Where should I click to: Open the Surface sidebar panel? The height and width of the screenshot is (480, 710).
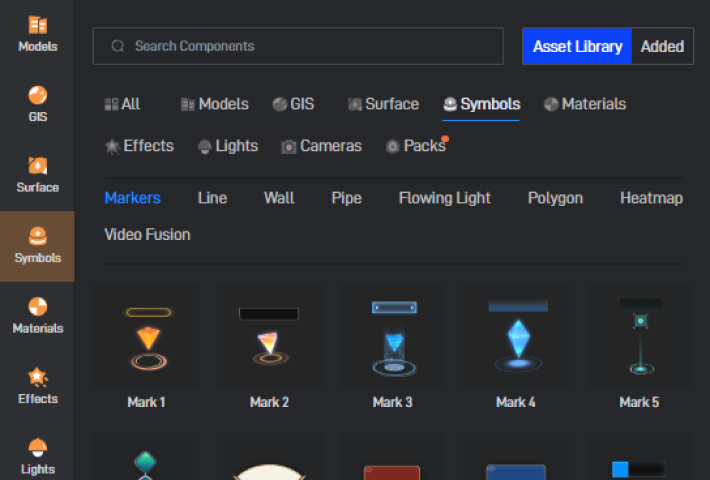click(x=37, y=174)
